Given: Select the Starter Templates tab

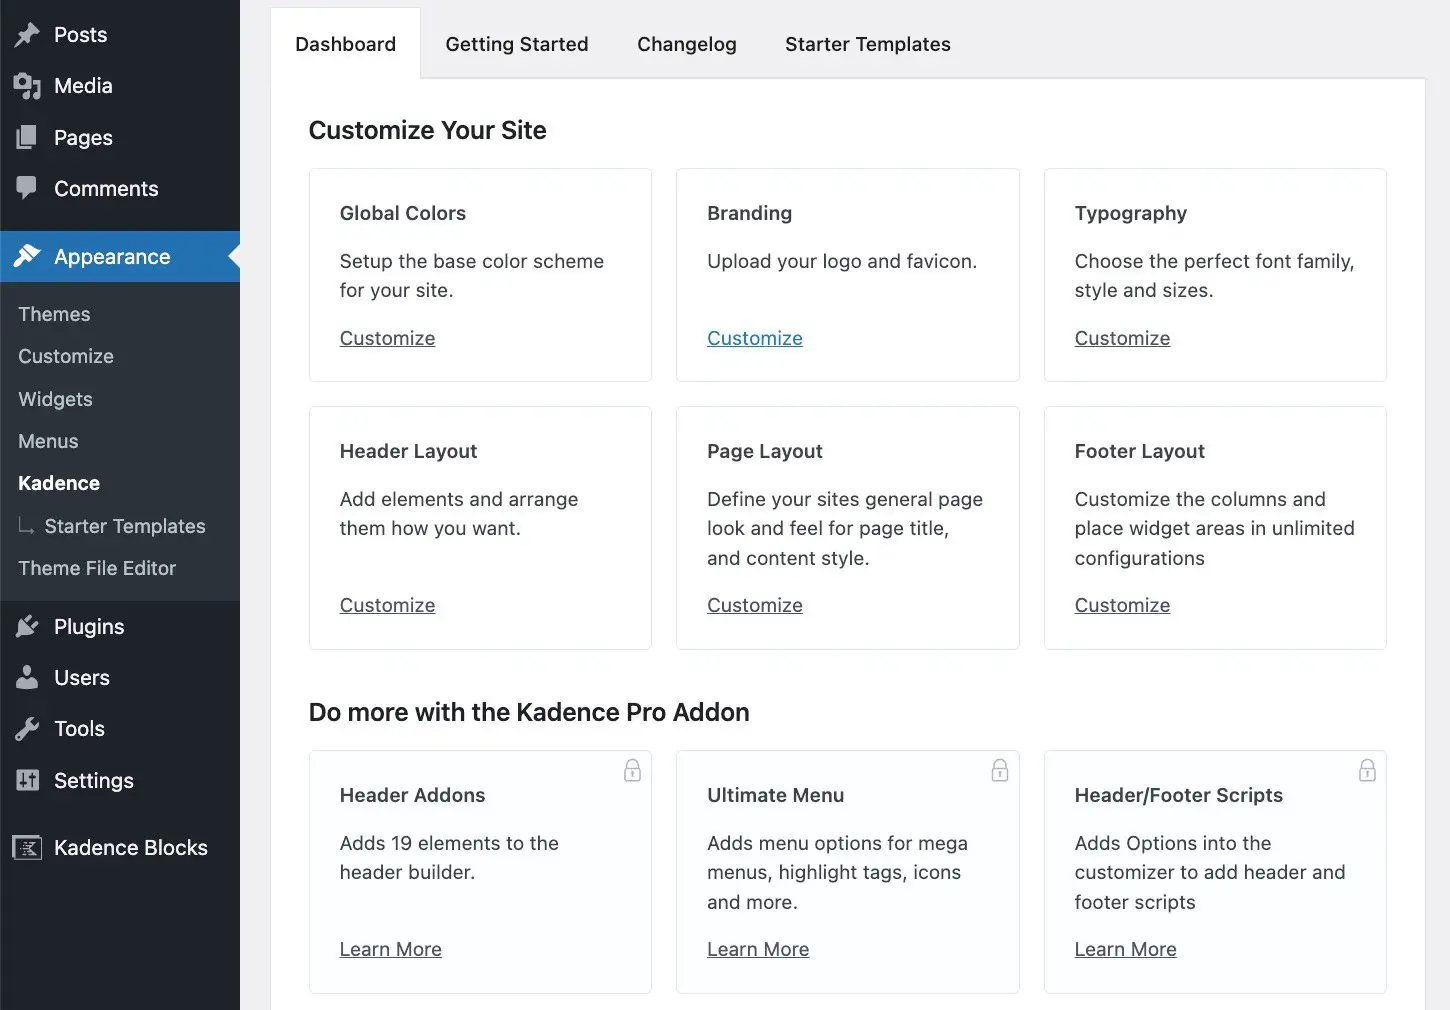Looking at the screenshot, I should tap(868, 44).
